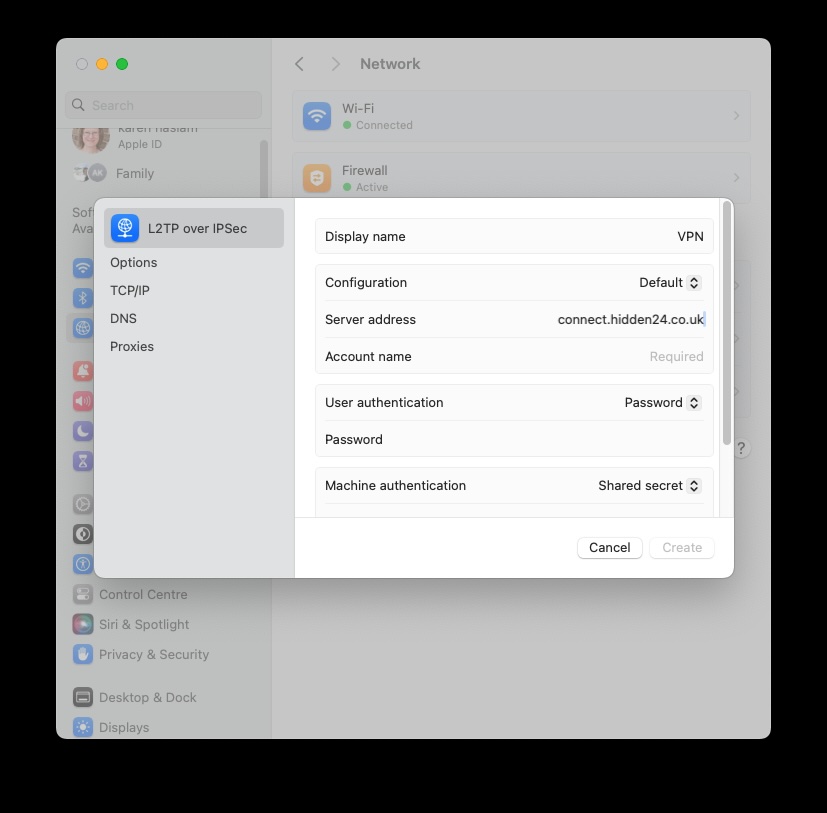
Task: Click the Privacy & Security hand icon
Action: pyautogui.click(x=83, y=654)
